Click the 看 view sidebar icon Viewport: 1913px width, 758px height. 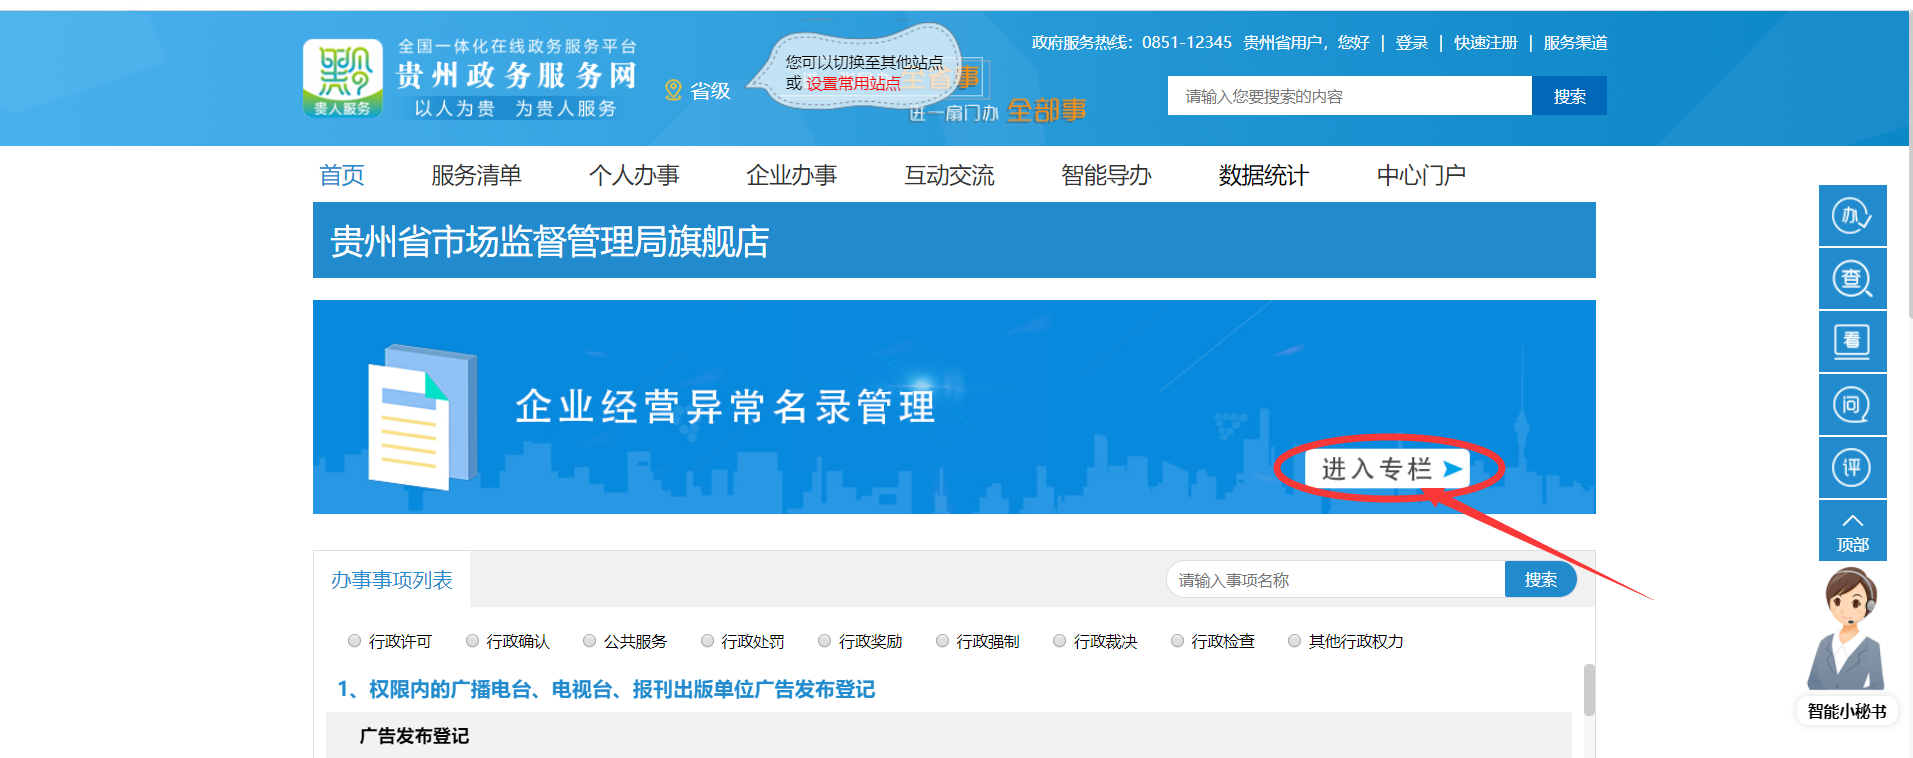(1851, 342)
